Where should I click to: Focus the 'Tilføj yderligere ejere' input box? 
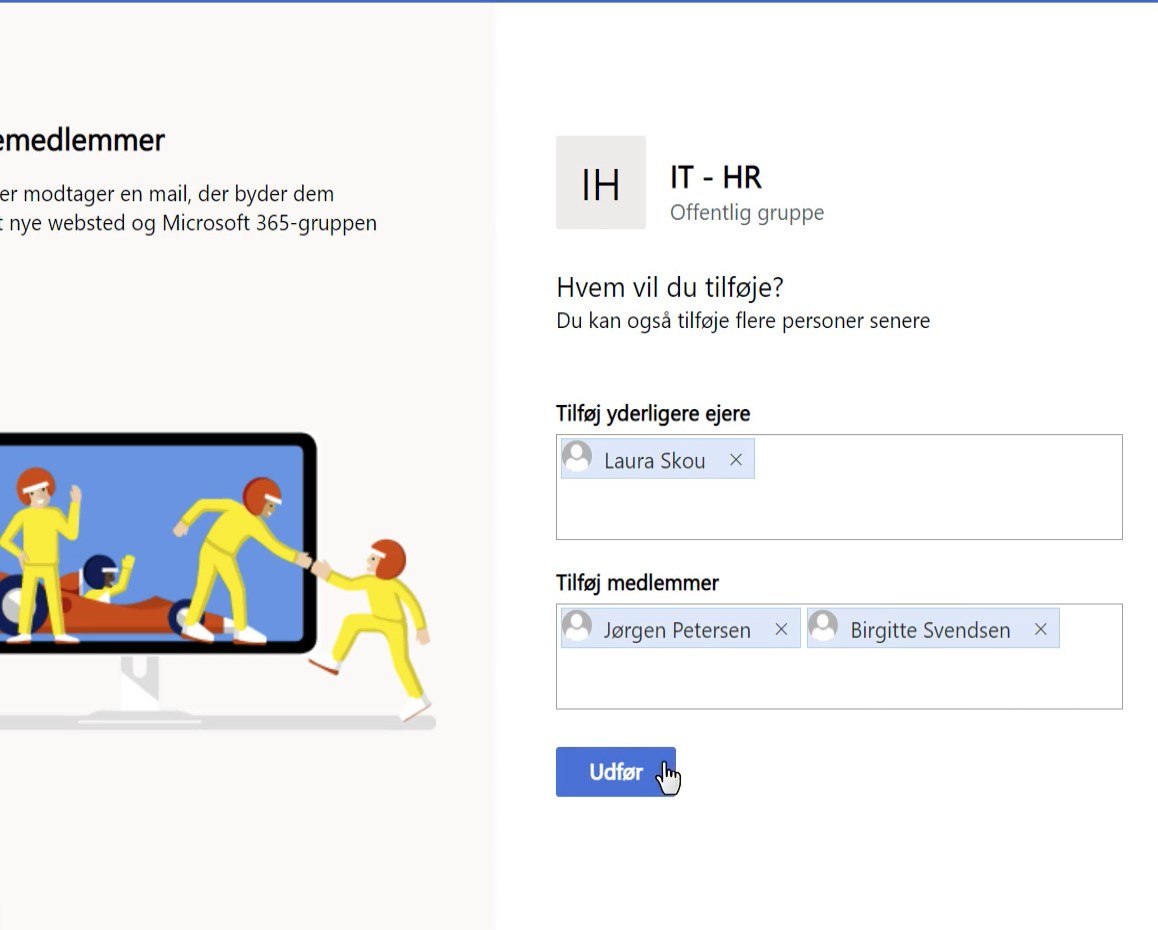pyautogui.click(x=839, y=487)
